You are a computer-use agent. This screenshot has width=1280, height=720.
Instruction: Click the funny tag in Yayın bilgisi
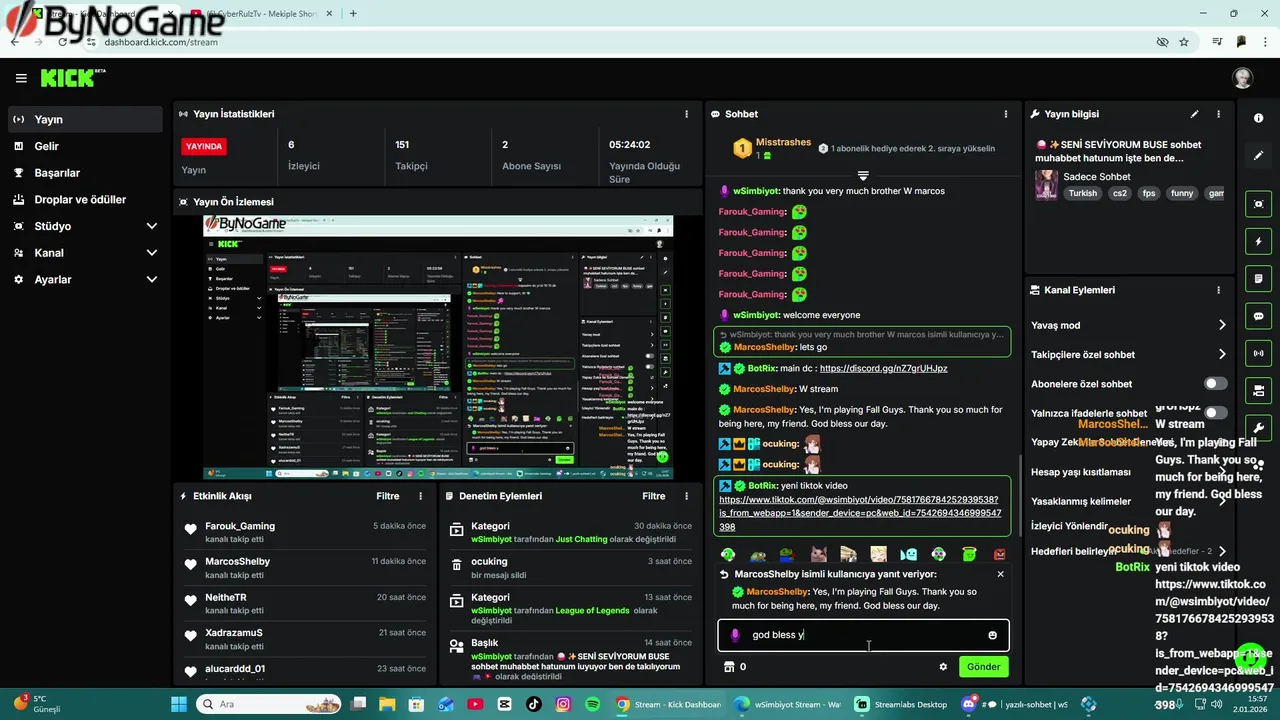(x=1182, y=193)
